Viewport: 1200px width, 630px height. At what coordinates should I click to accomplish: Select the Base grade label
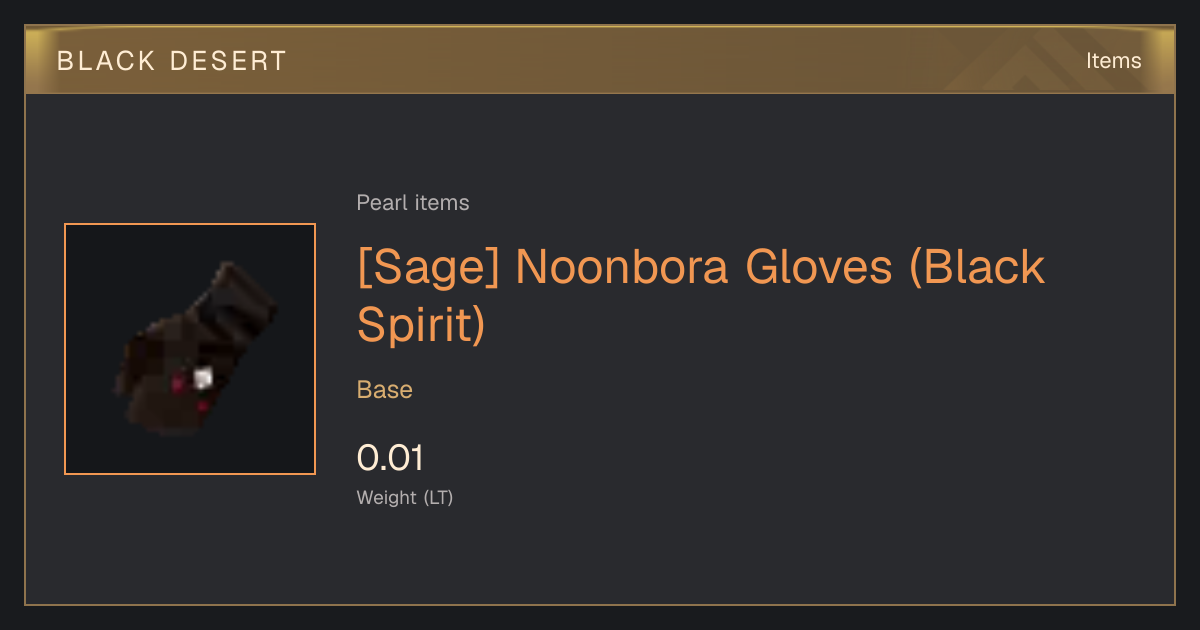click(x=385, y=390)
